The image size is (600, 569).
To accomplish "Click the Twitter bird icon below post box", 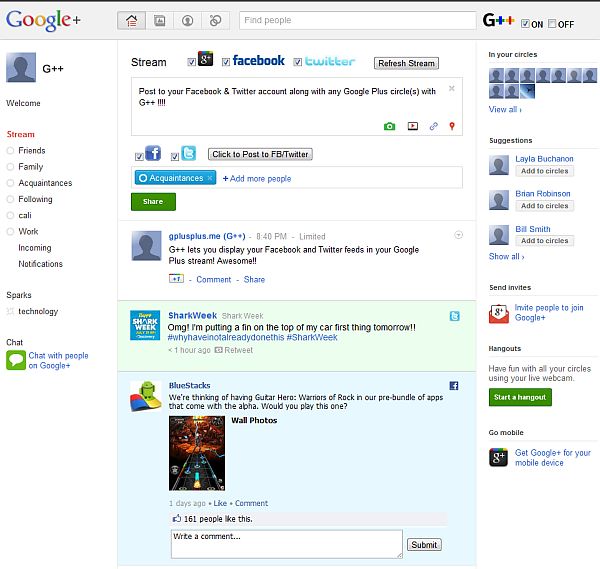I will click(x=188, y=153).
